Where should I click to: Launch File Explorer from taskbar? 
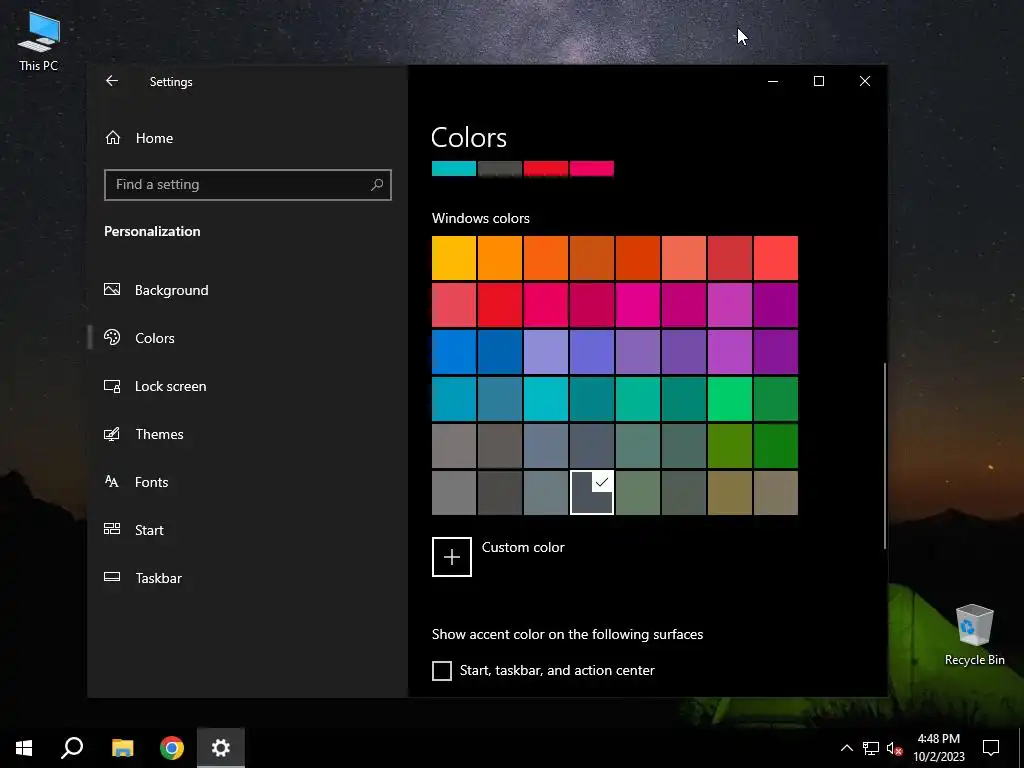[122, 748]
